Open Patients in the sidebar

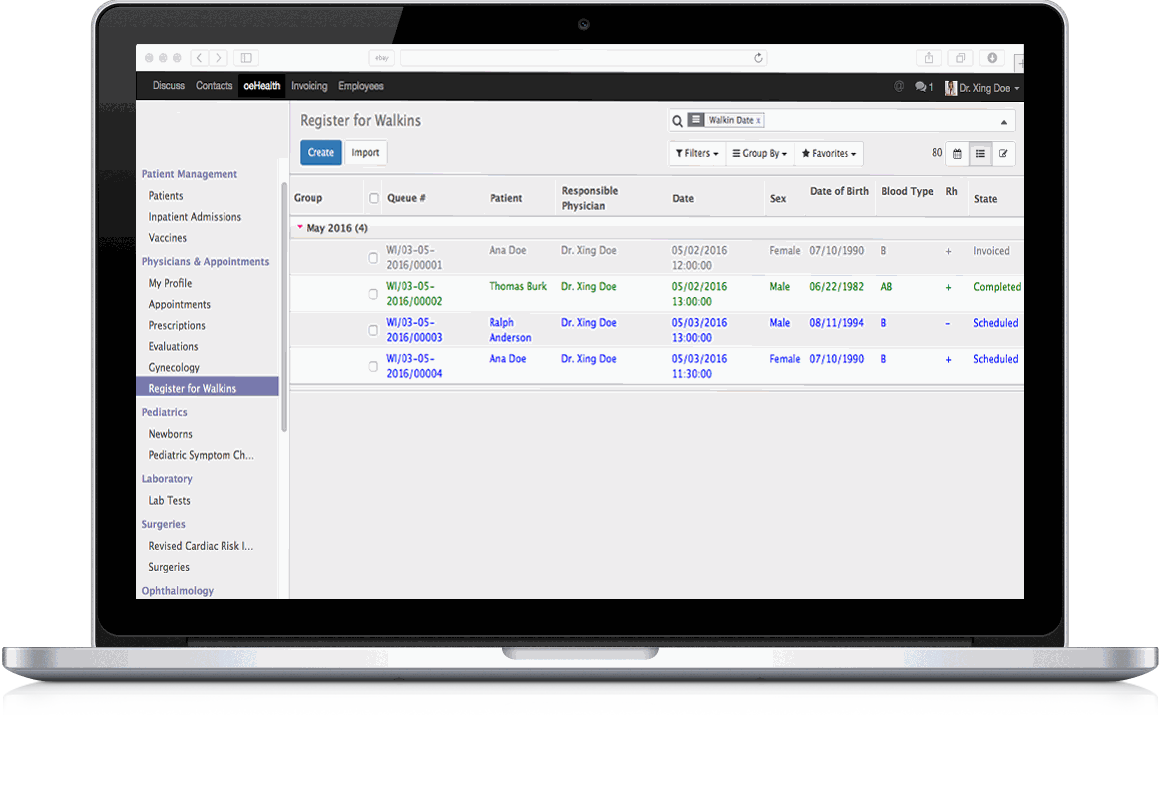click(166, 195)
